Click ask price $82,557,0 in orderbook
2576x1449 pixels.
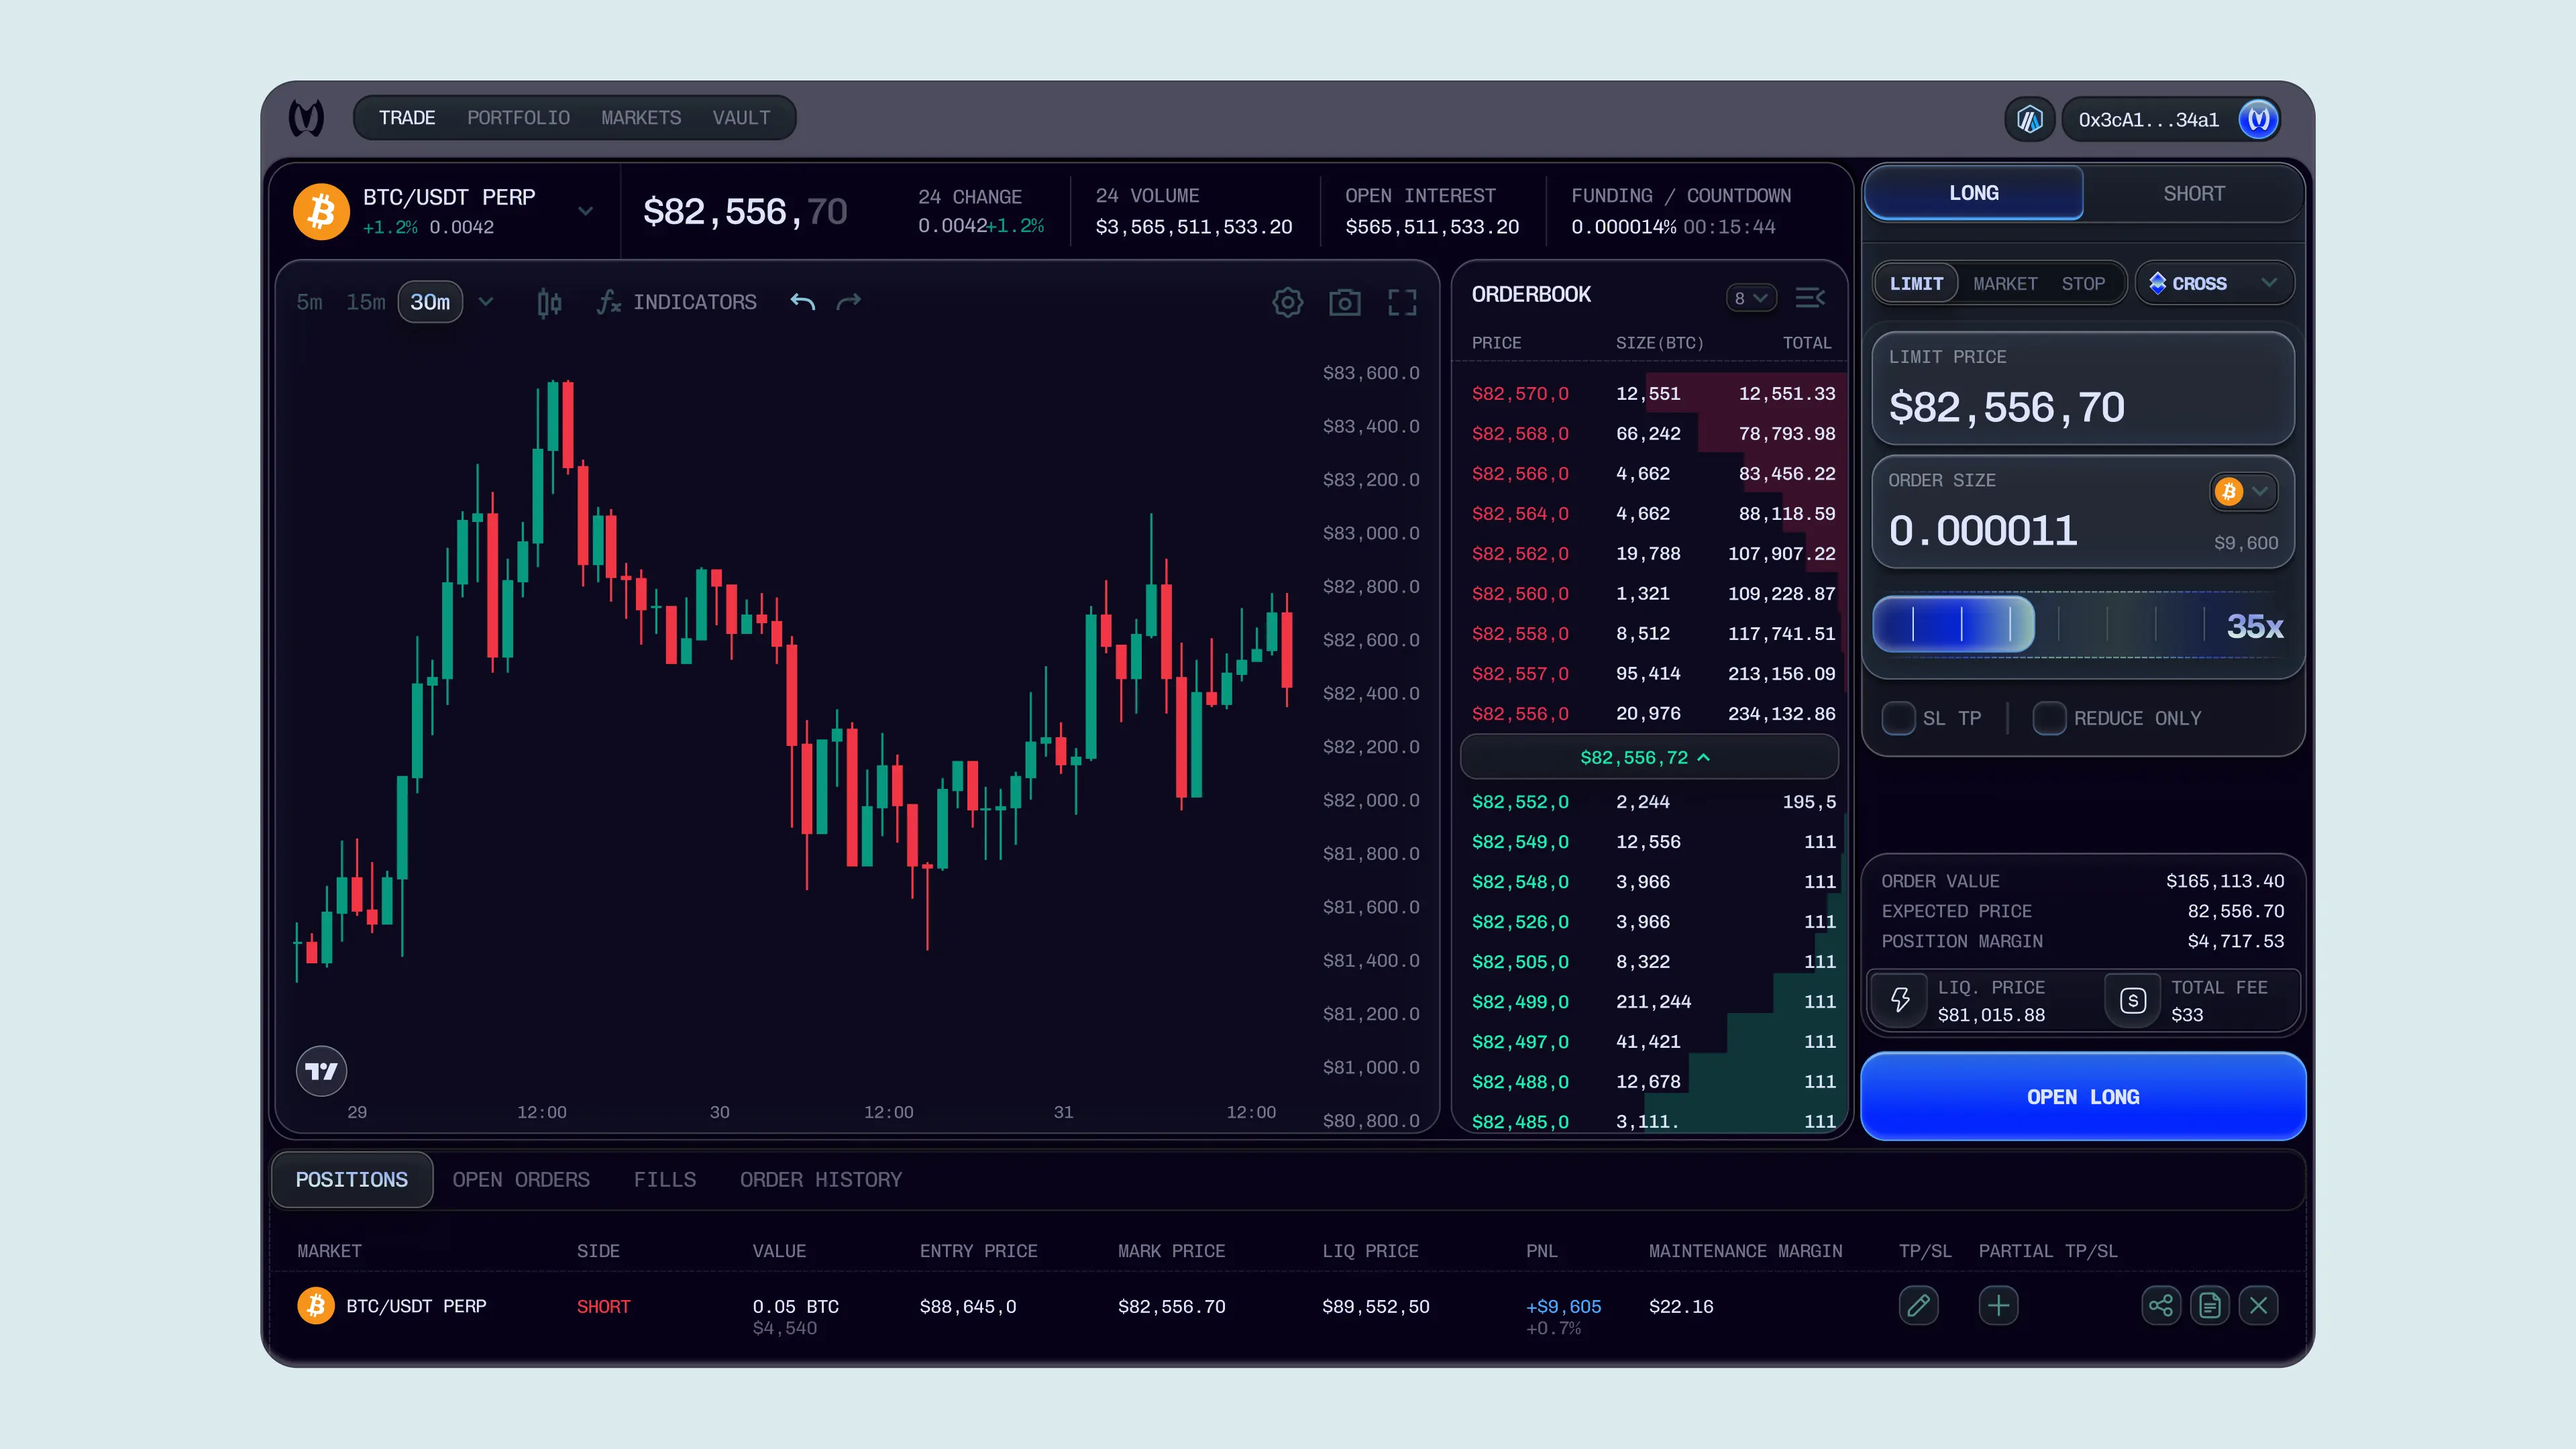1520,674
